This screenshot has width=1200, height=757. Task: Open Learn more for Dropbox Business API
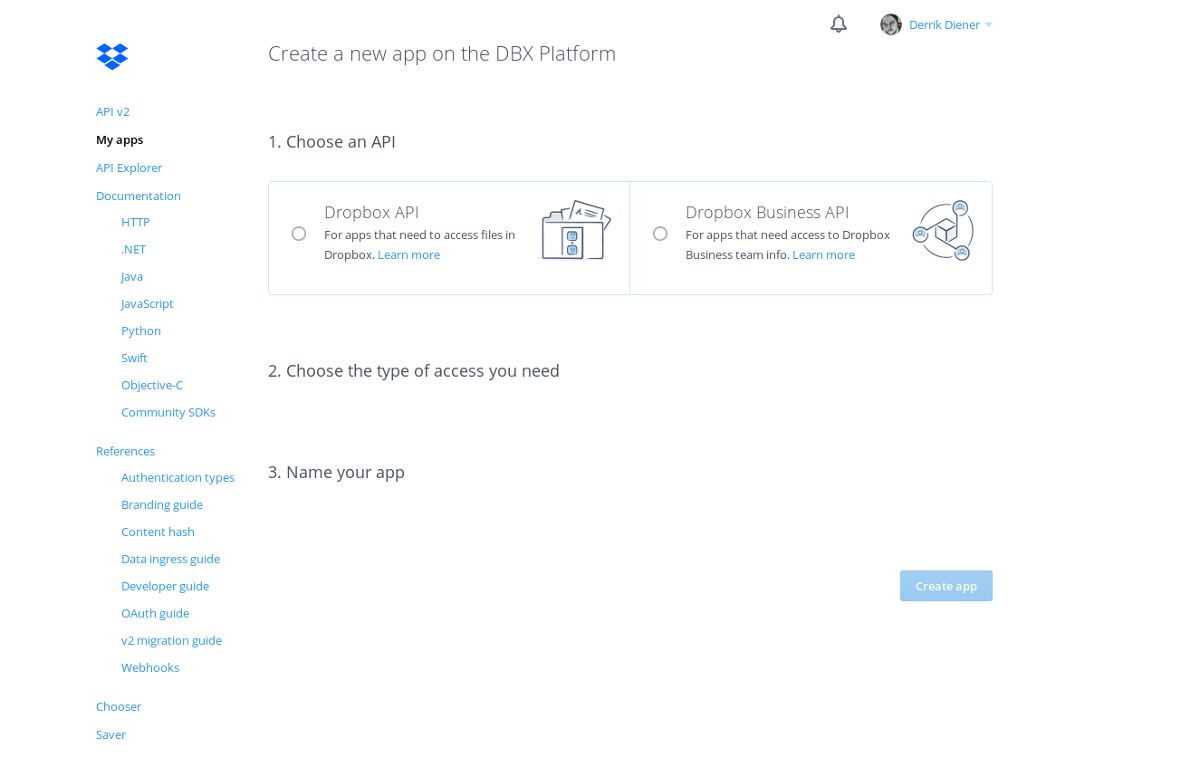coord(824,255)
